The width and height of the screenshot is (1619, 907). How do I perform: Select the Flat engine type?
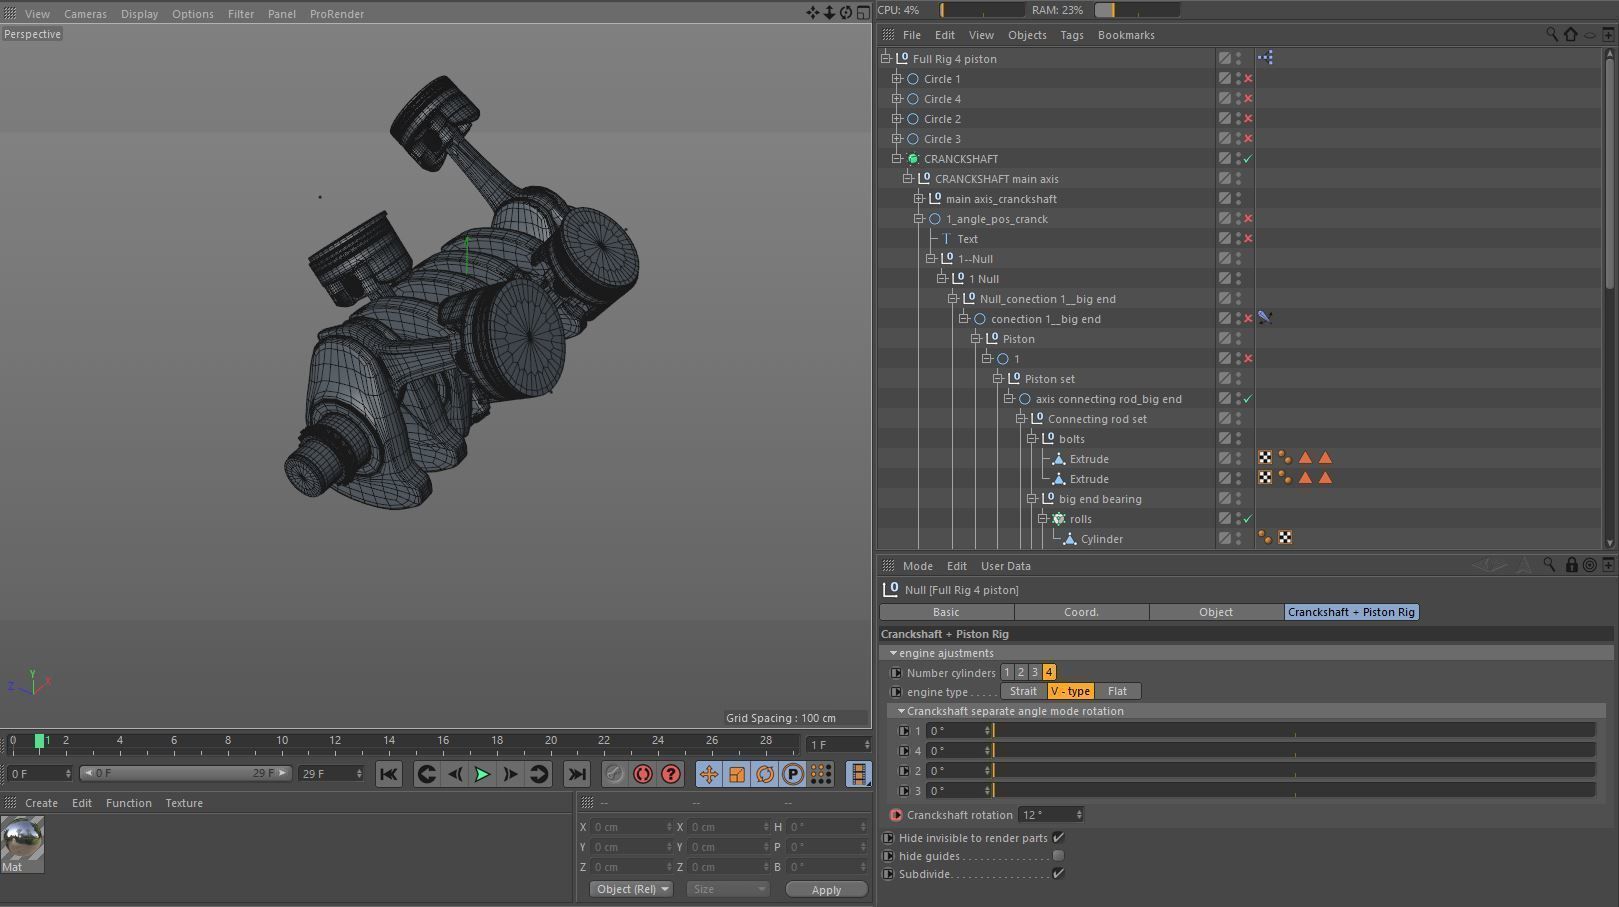pyautogui.click(x=1117, y=691)
